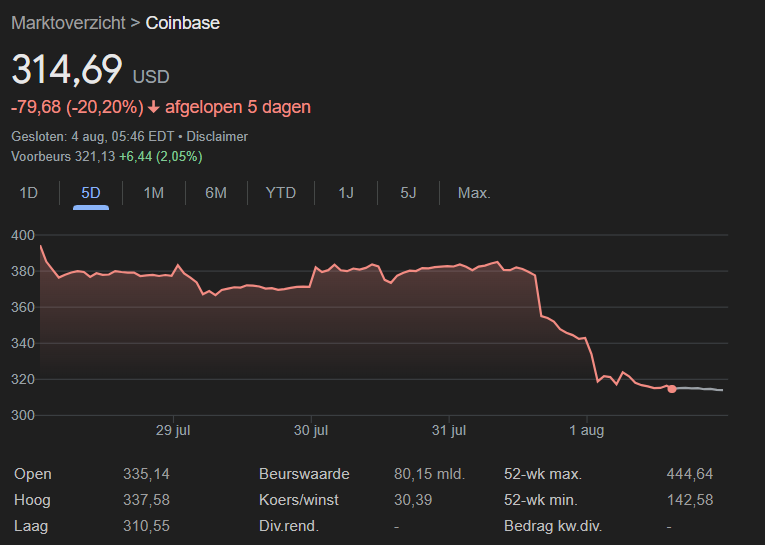Click the 29 jul date label on the axis

(173, 431)
